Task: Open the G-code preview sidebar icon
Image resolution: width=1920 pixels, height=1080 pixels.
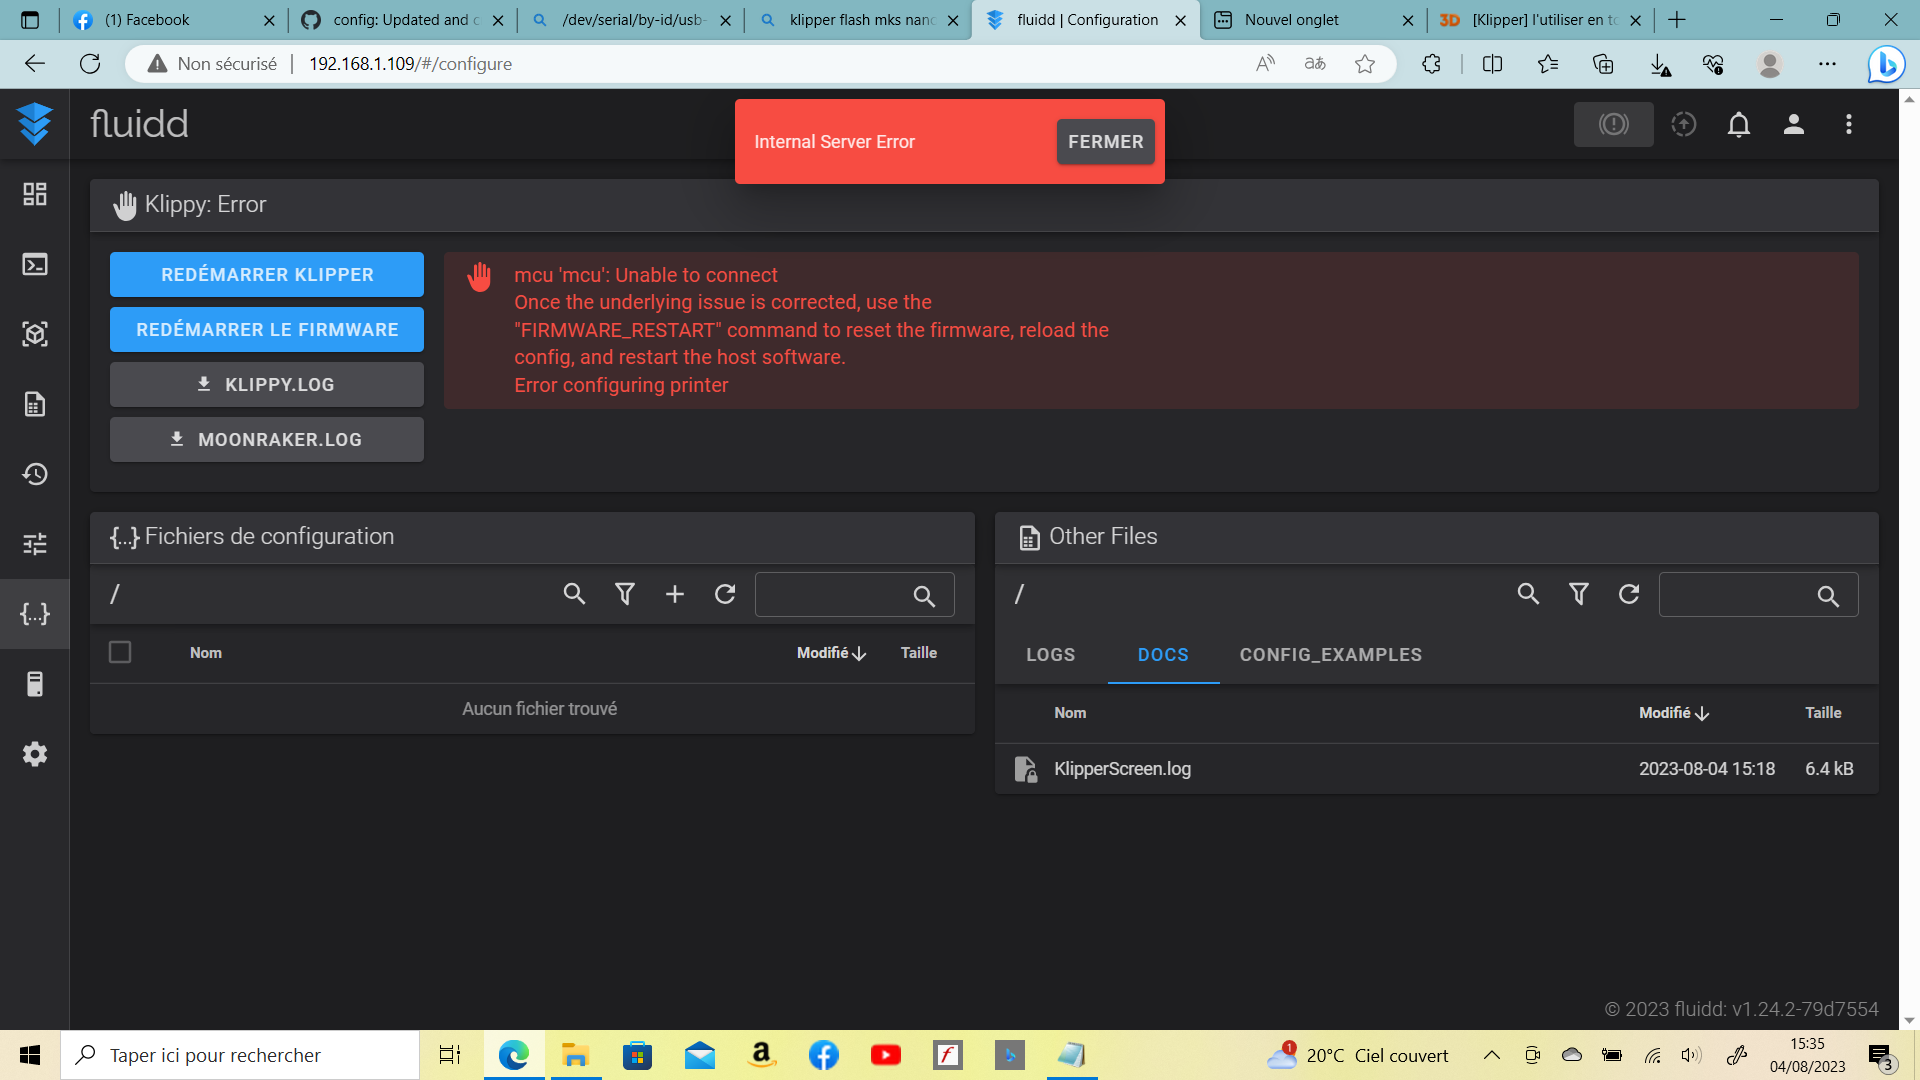Action: coord(35,334)
